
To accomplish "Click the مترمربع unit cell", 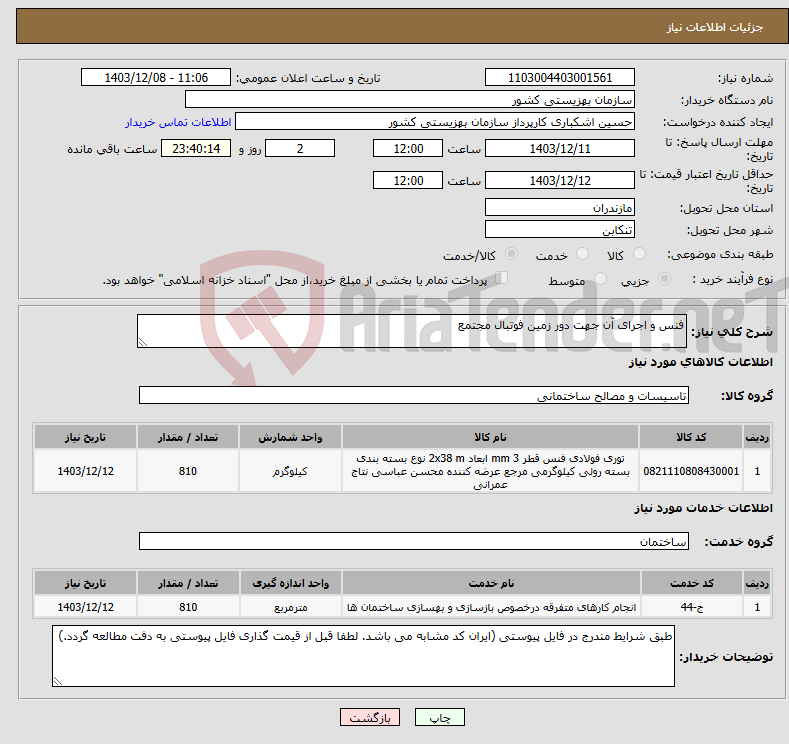I will pyautogui.click(x=290, y=607).
